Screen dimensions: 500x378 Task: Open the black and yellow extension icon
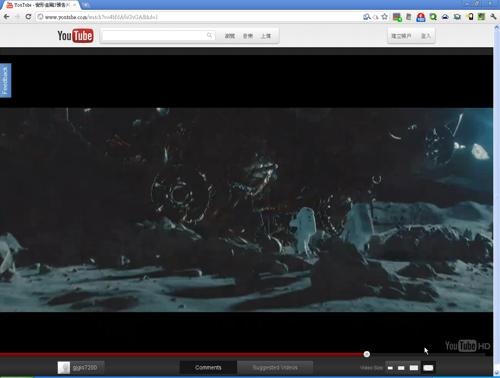pyautogui.click(x=470, y=17)
